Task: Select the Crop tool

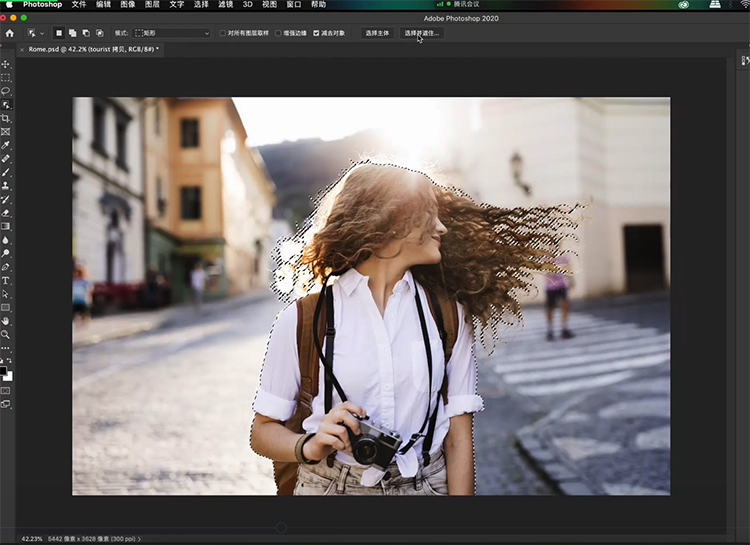Action: tap(6, 118)
